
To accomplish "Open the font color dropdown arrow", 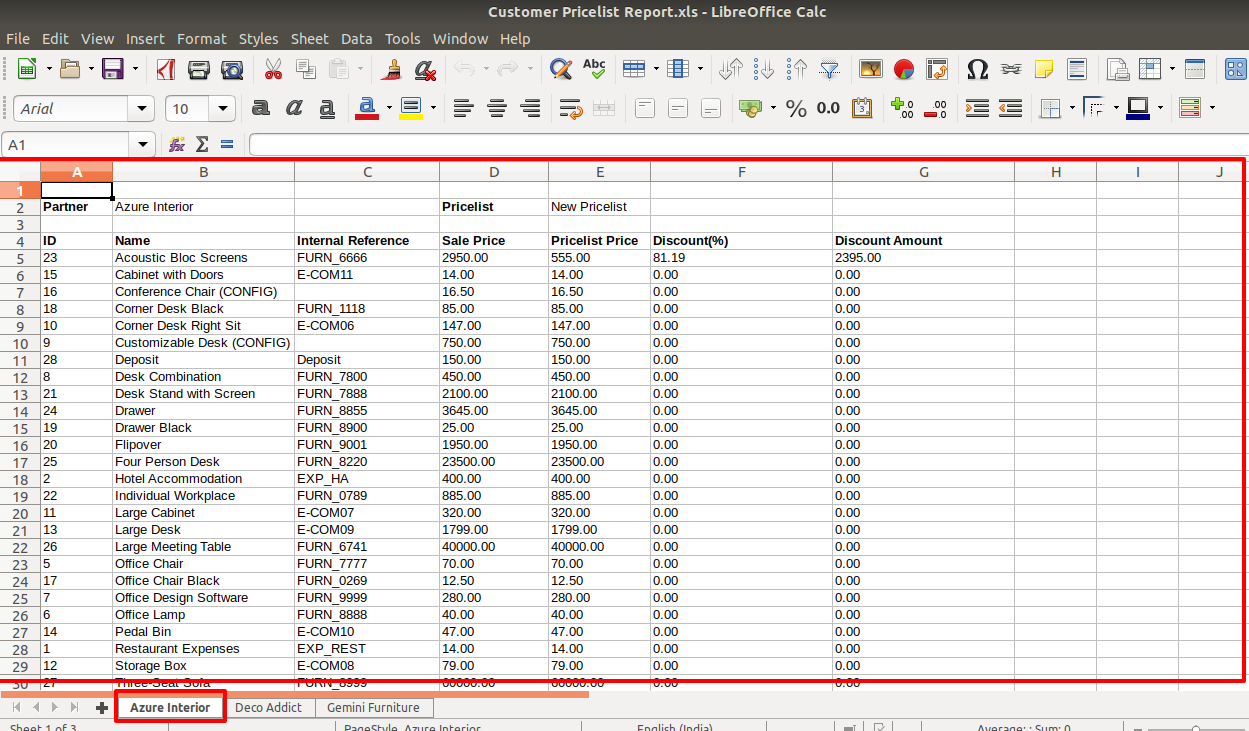I will [387, 108].
